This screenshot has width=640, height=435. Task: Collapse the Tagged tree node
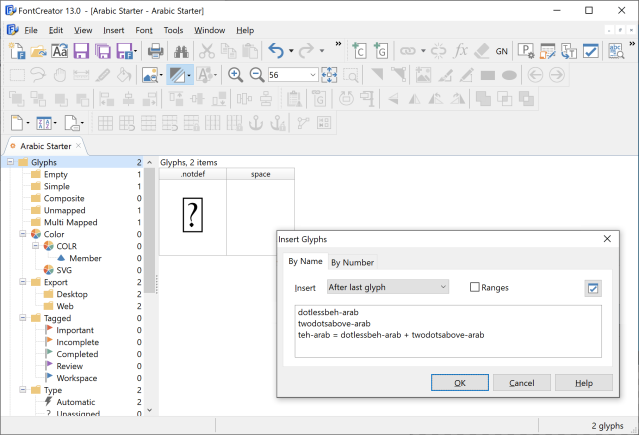click(22, 318)
